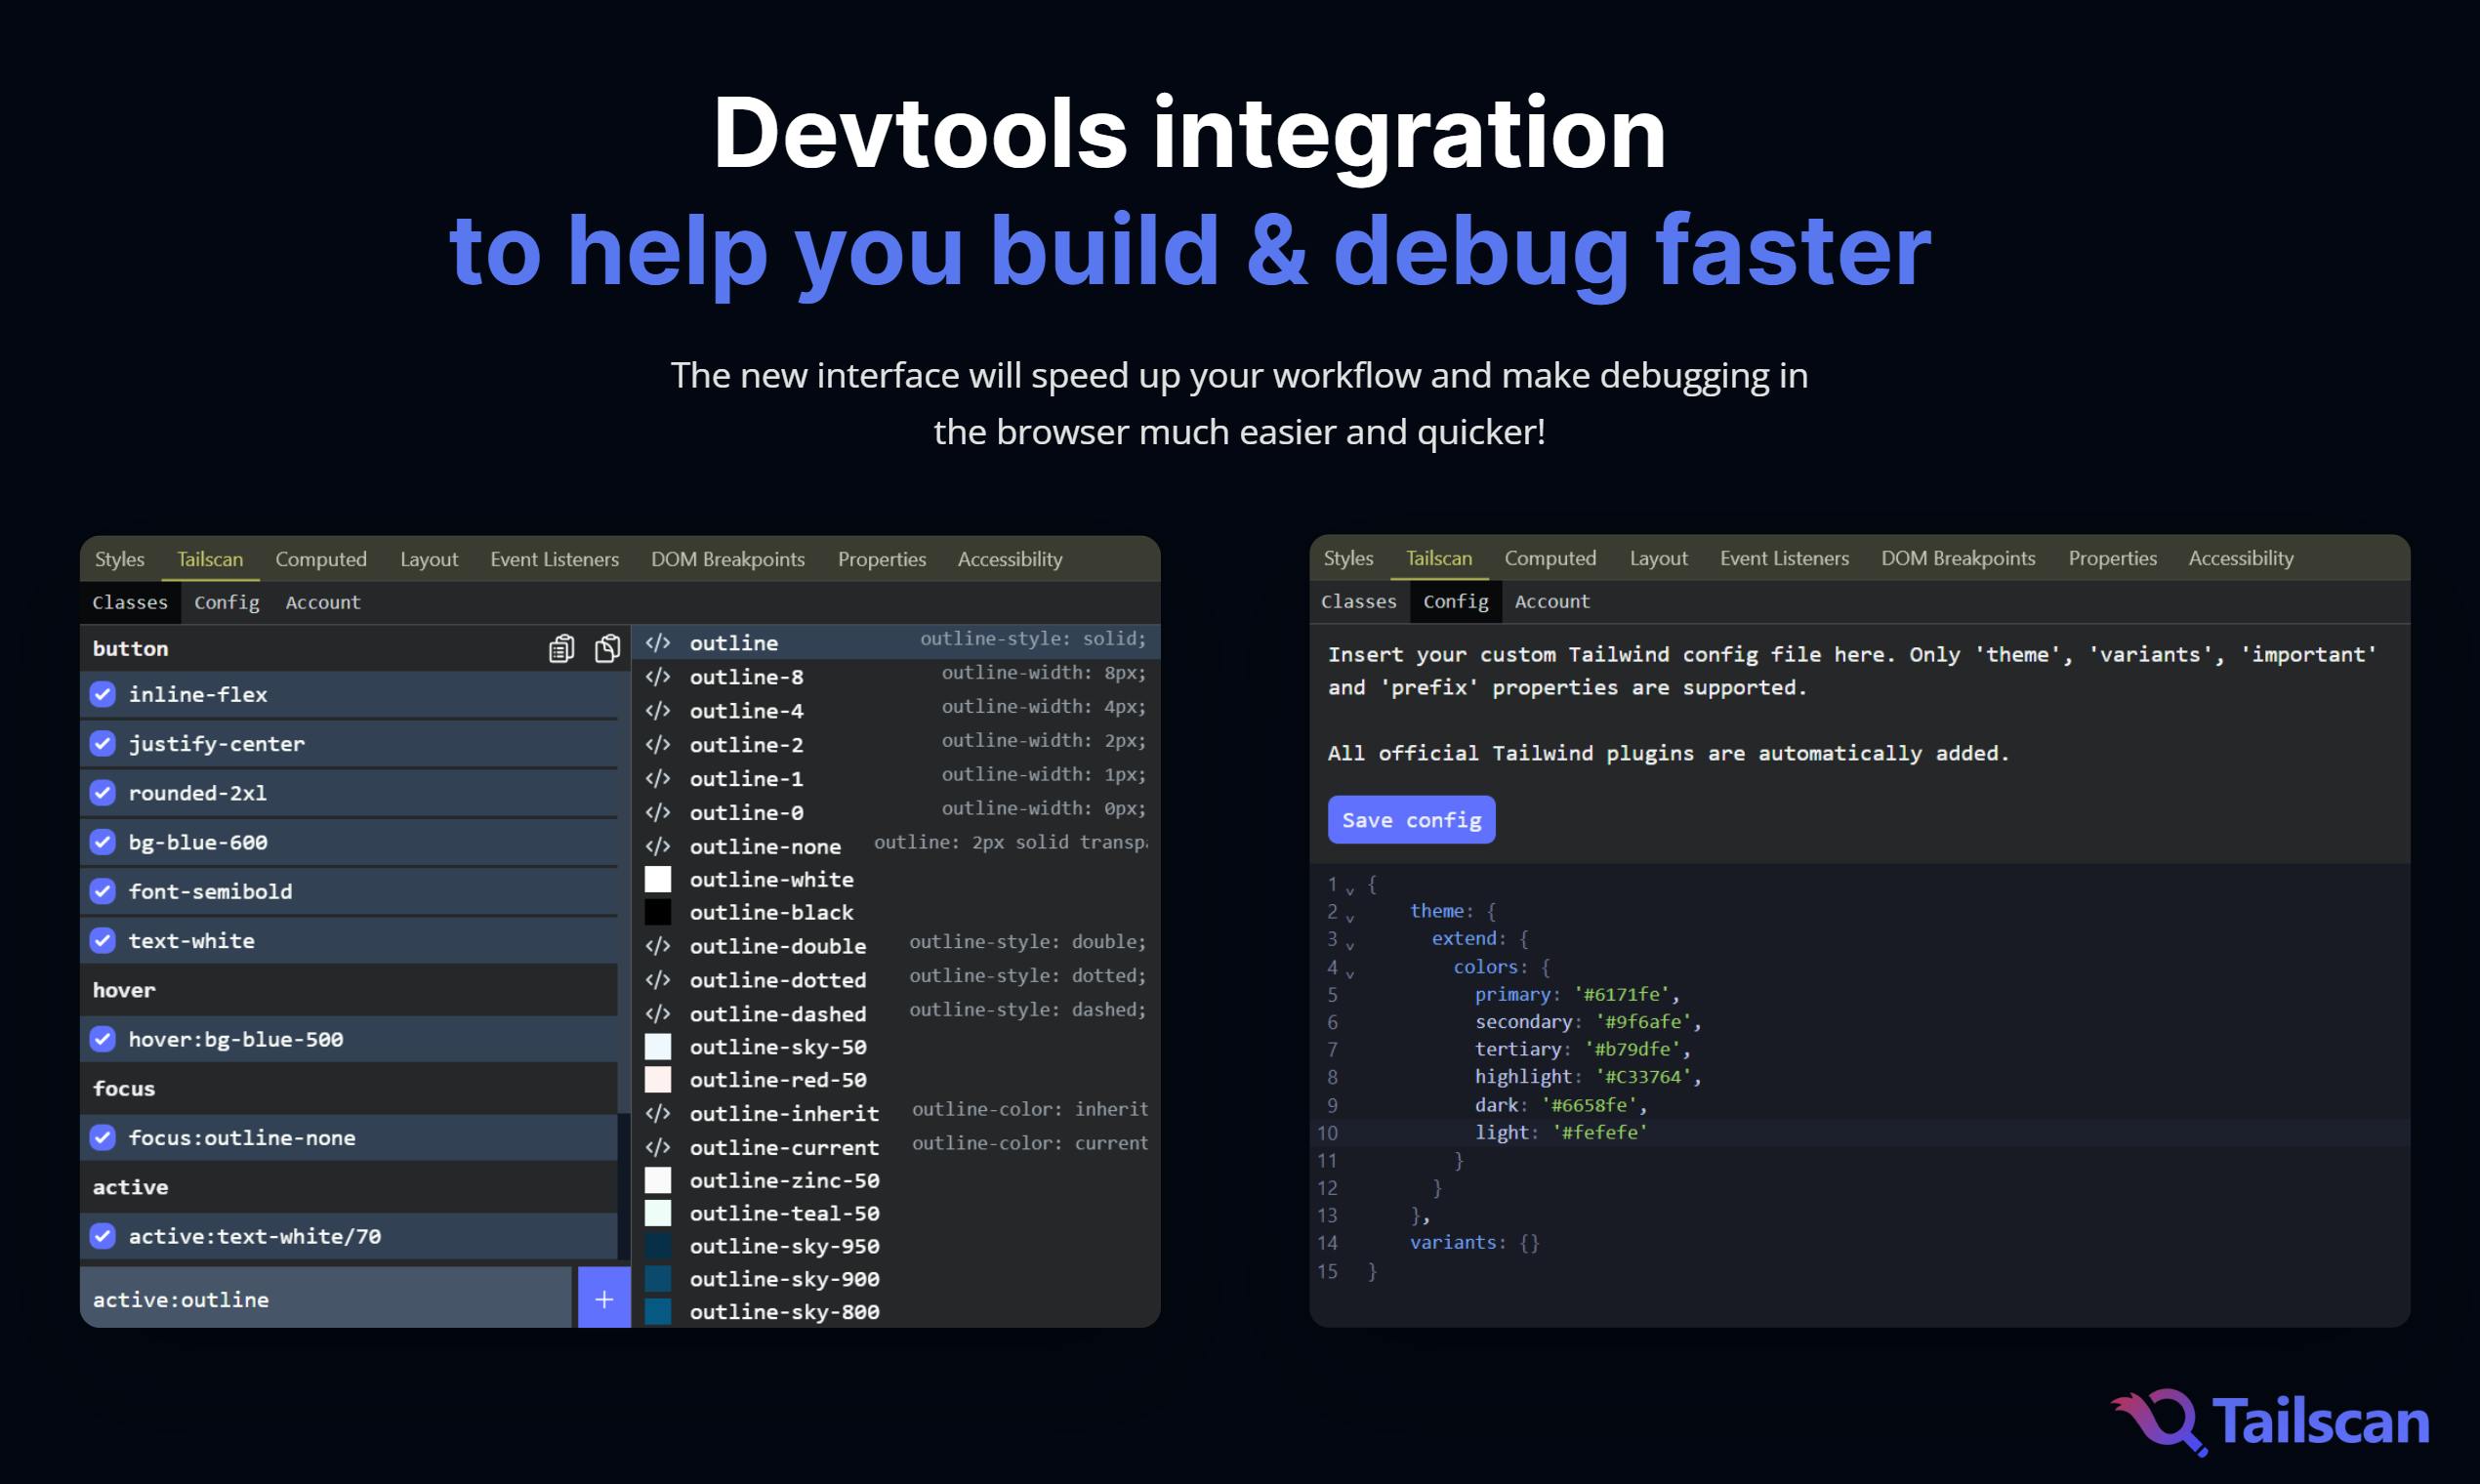Click the code icon beside outline-8
2480x1484 pixels.
point(657,677)
